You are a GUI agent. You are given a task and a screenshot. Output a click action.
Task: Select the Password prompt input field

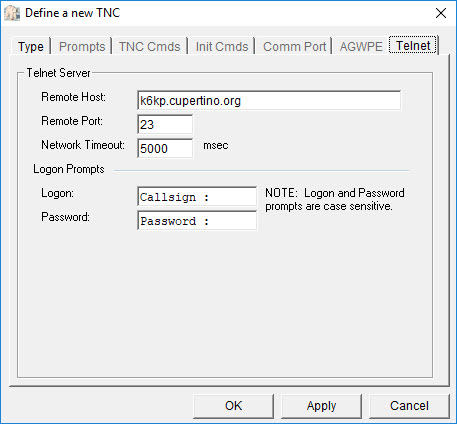[197, 220]
